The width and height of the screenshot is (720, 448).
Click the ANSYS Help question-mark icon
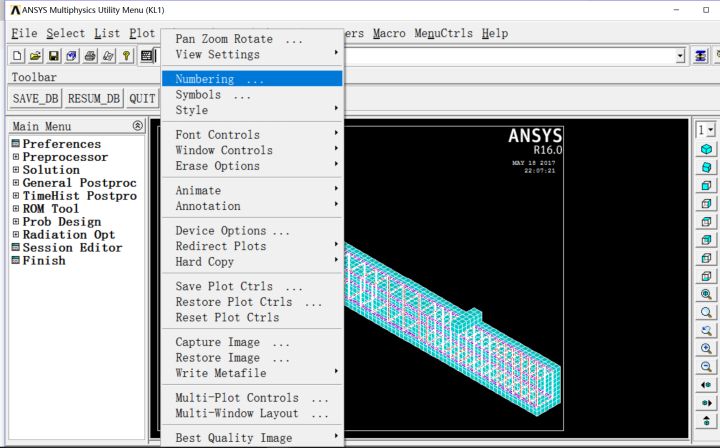(x=126, y=56)
